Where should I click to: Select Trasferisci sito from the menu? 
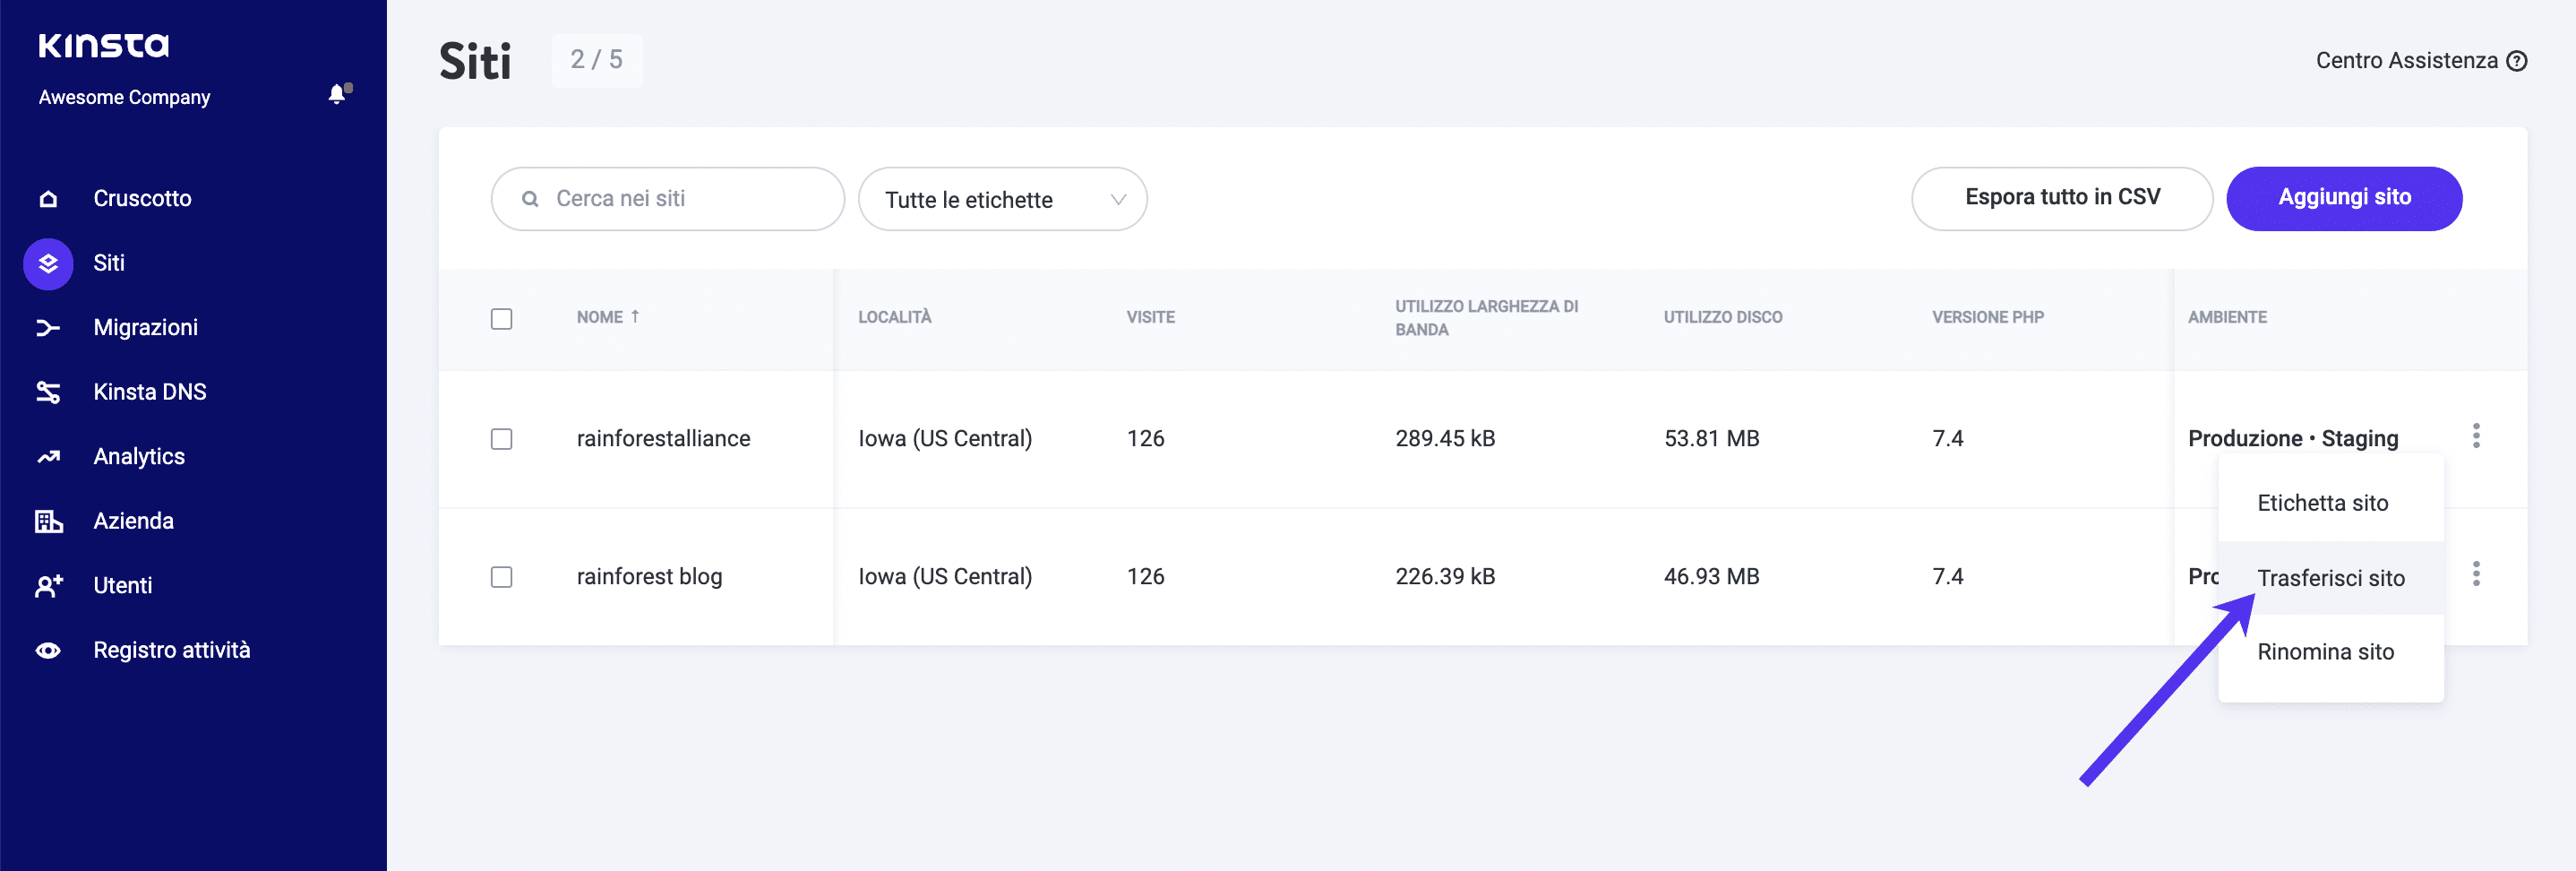tap(2330, 578)
